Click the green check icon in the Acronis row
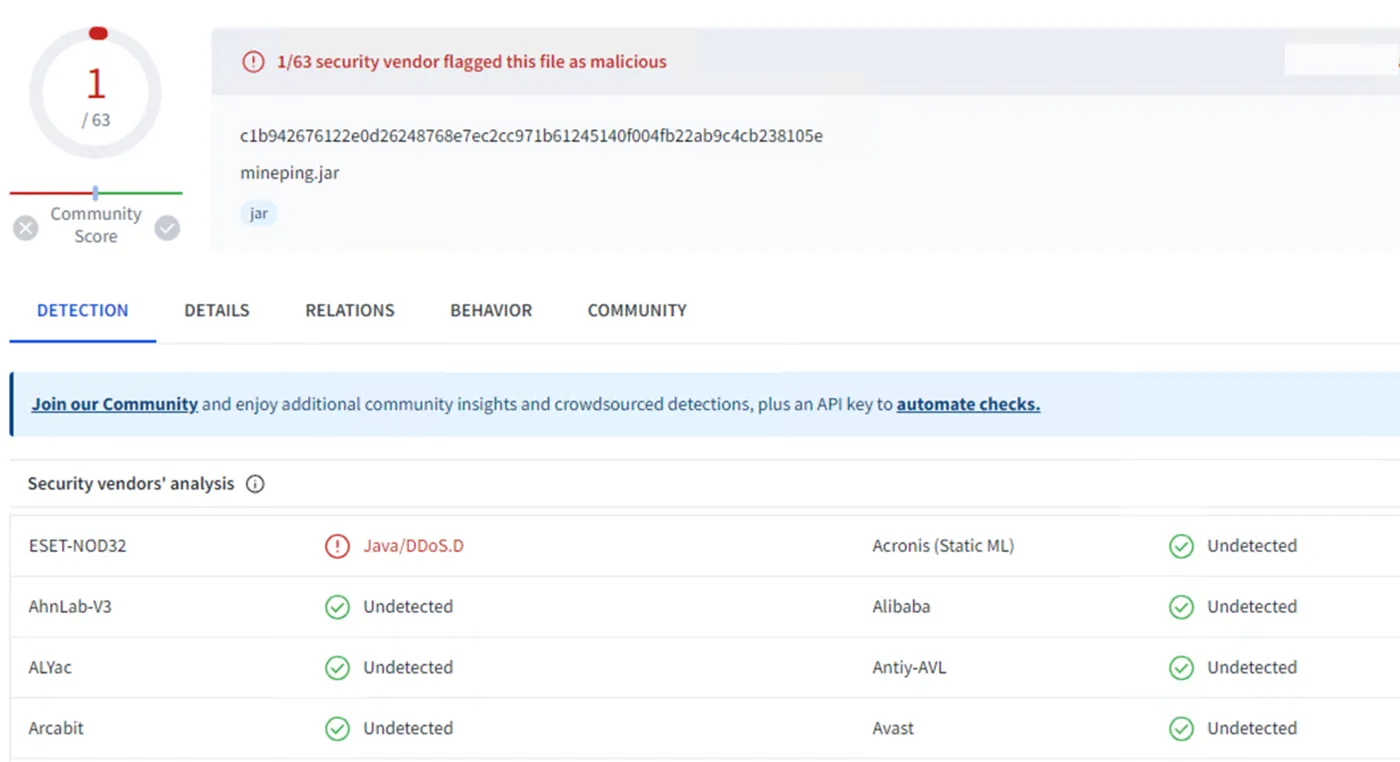 click(1182, 546)
